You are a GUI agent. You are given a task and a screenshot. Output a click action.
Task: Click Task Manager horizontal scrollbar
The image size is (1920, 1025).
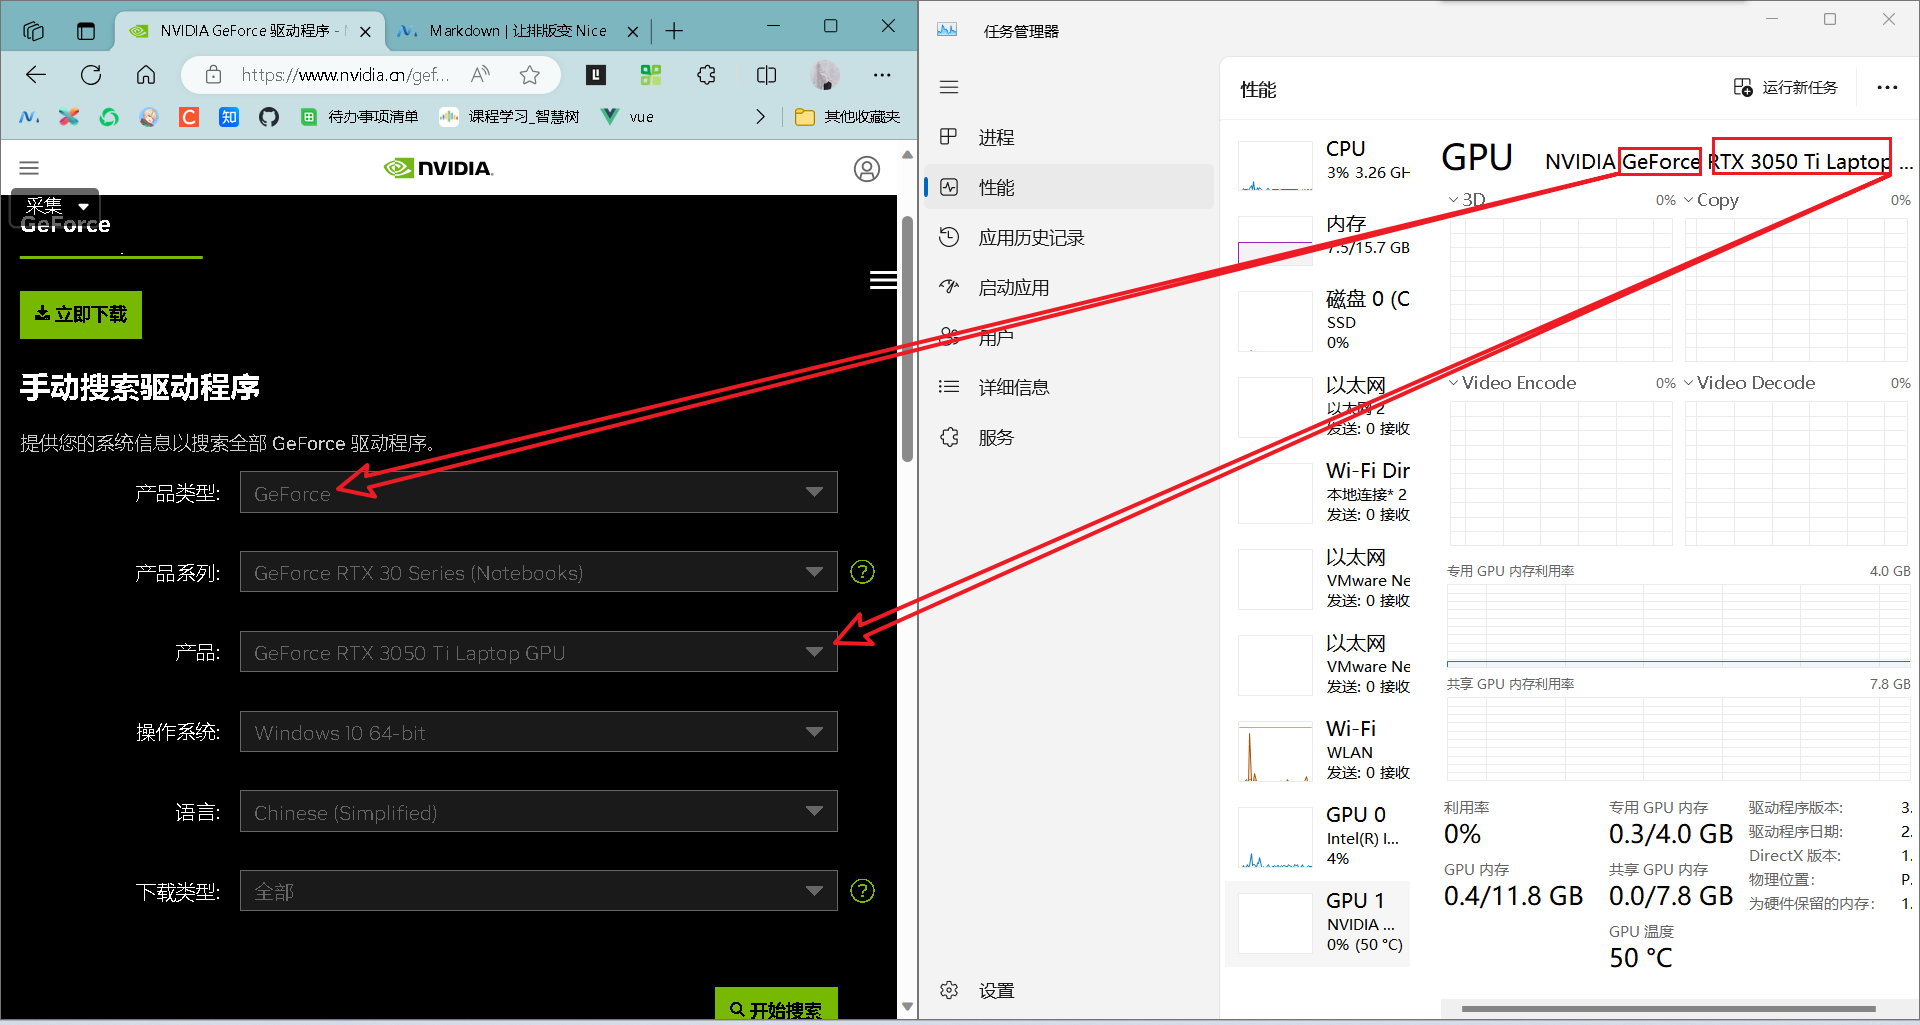tap(1668, 1008)
